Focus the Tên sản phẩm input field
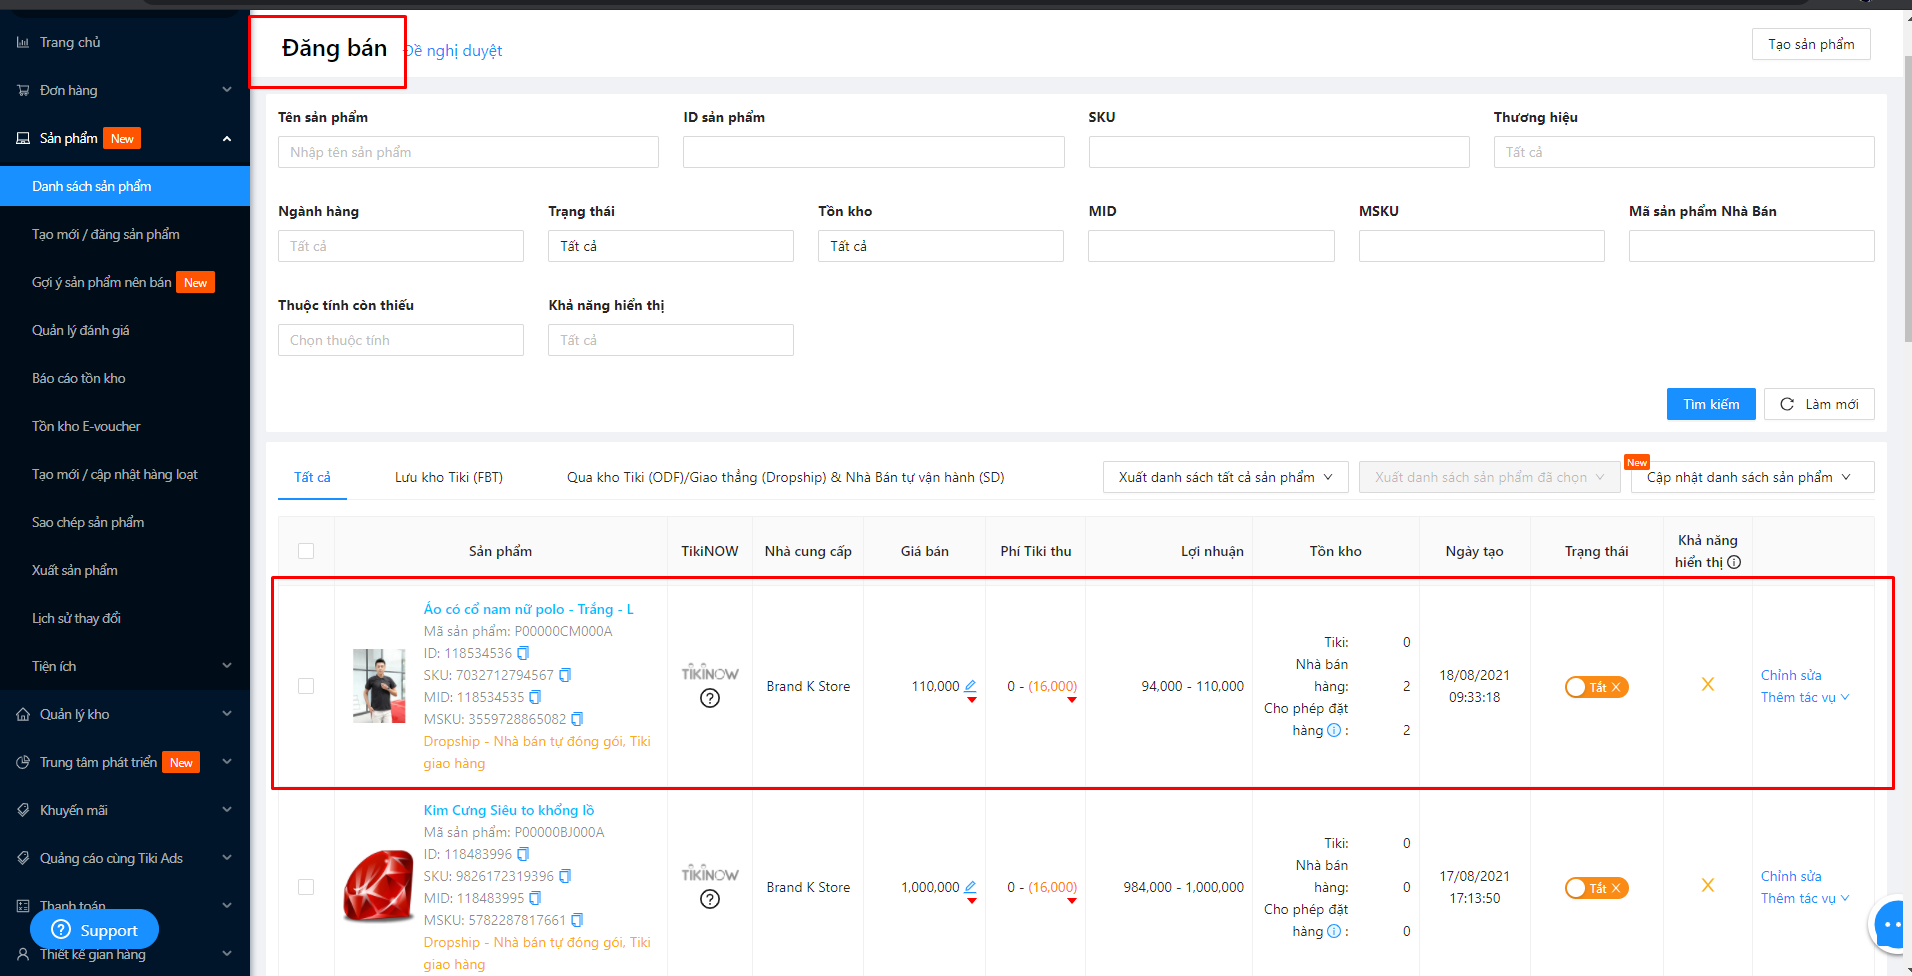This screenshot has height=976, width=1912. coord(468,152)
